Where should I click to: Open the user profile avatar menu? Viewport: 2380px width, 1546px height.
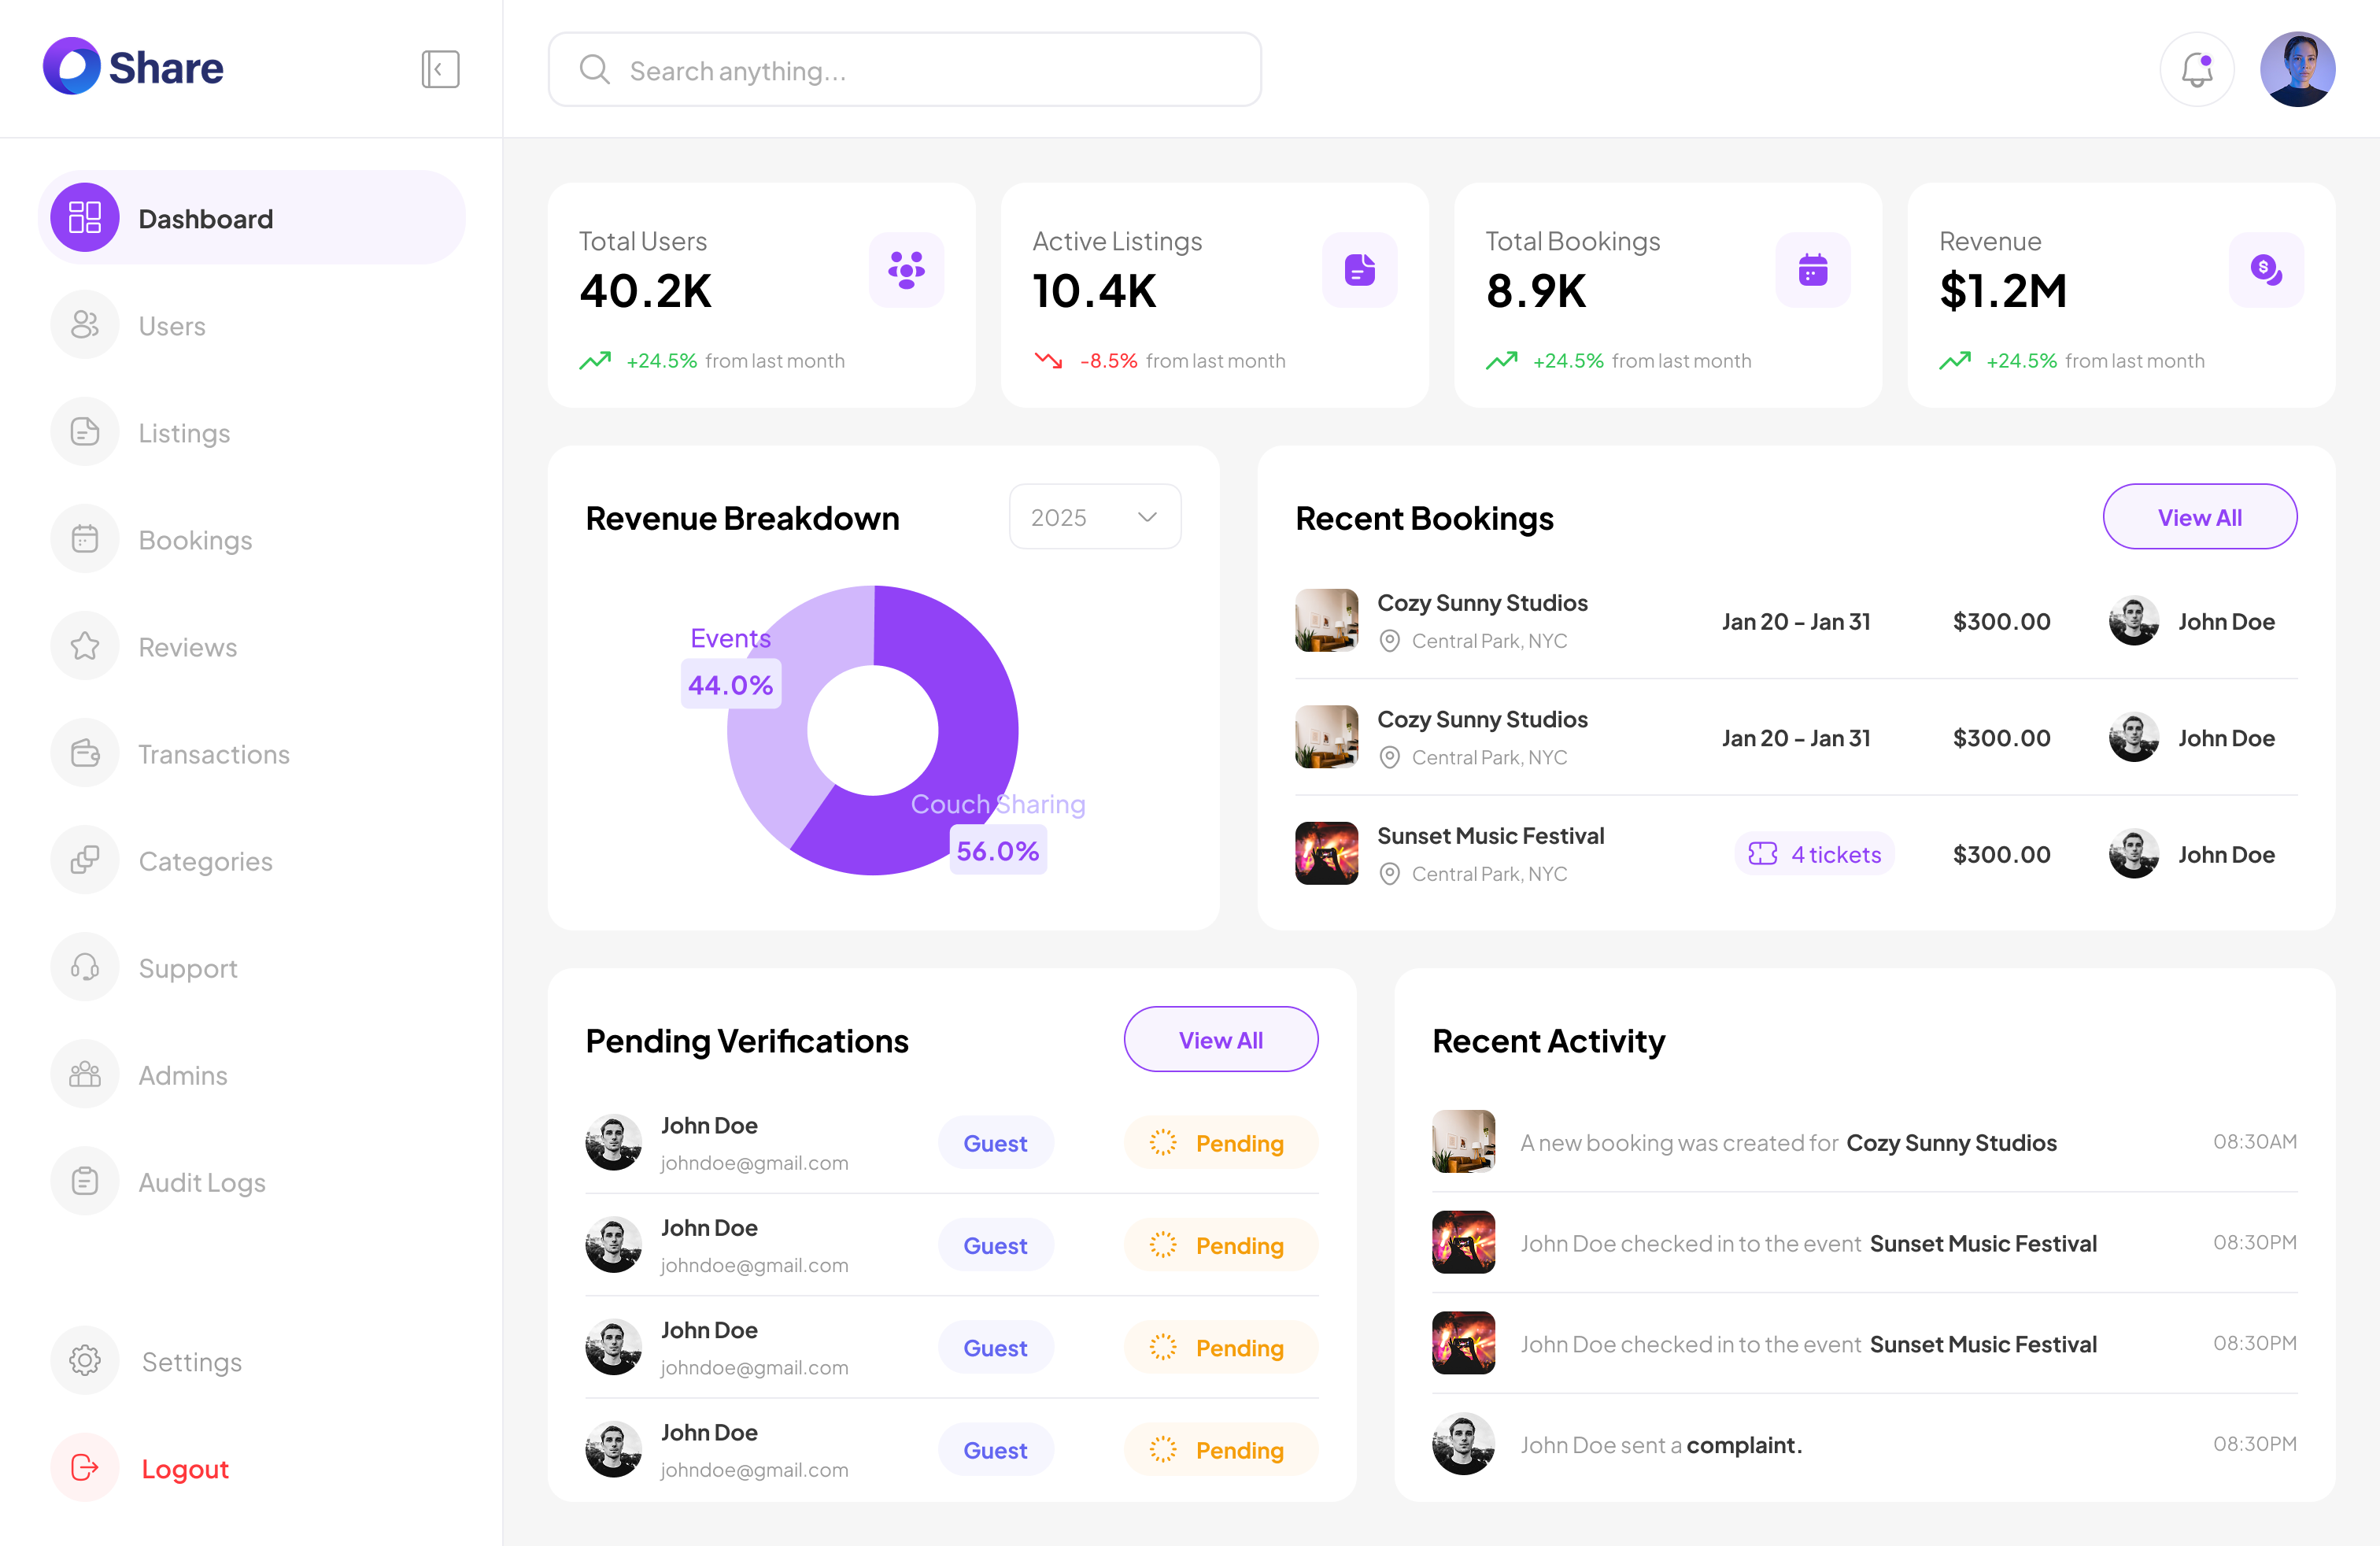2297,70
